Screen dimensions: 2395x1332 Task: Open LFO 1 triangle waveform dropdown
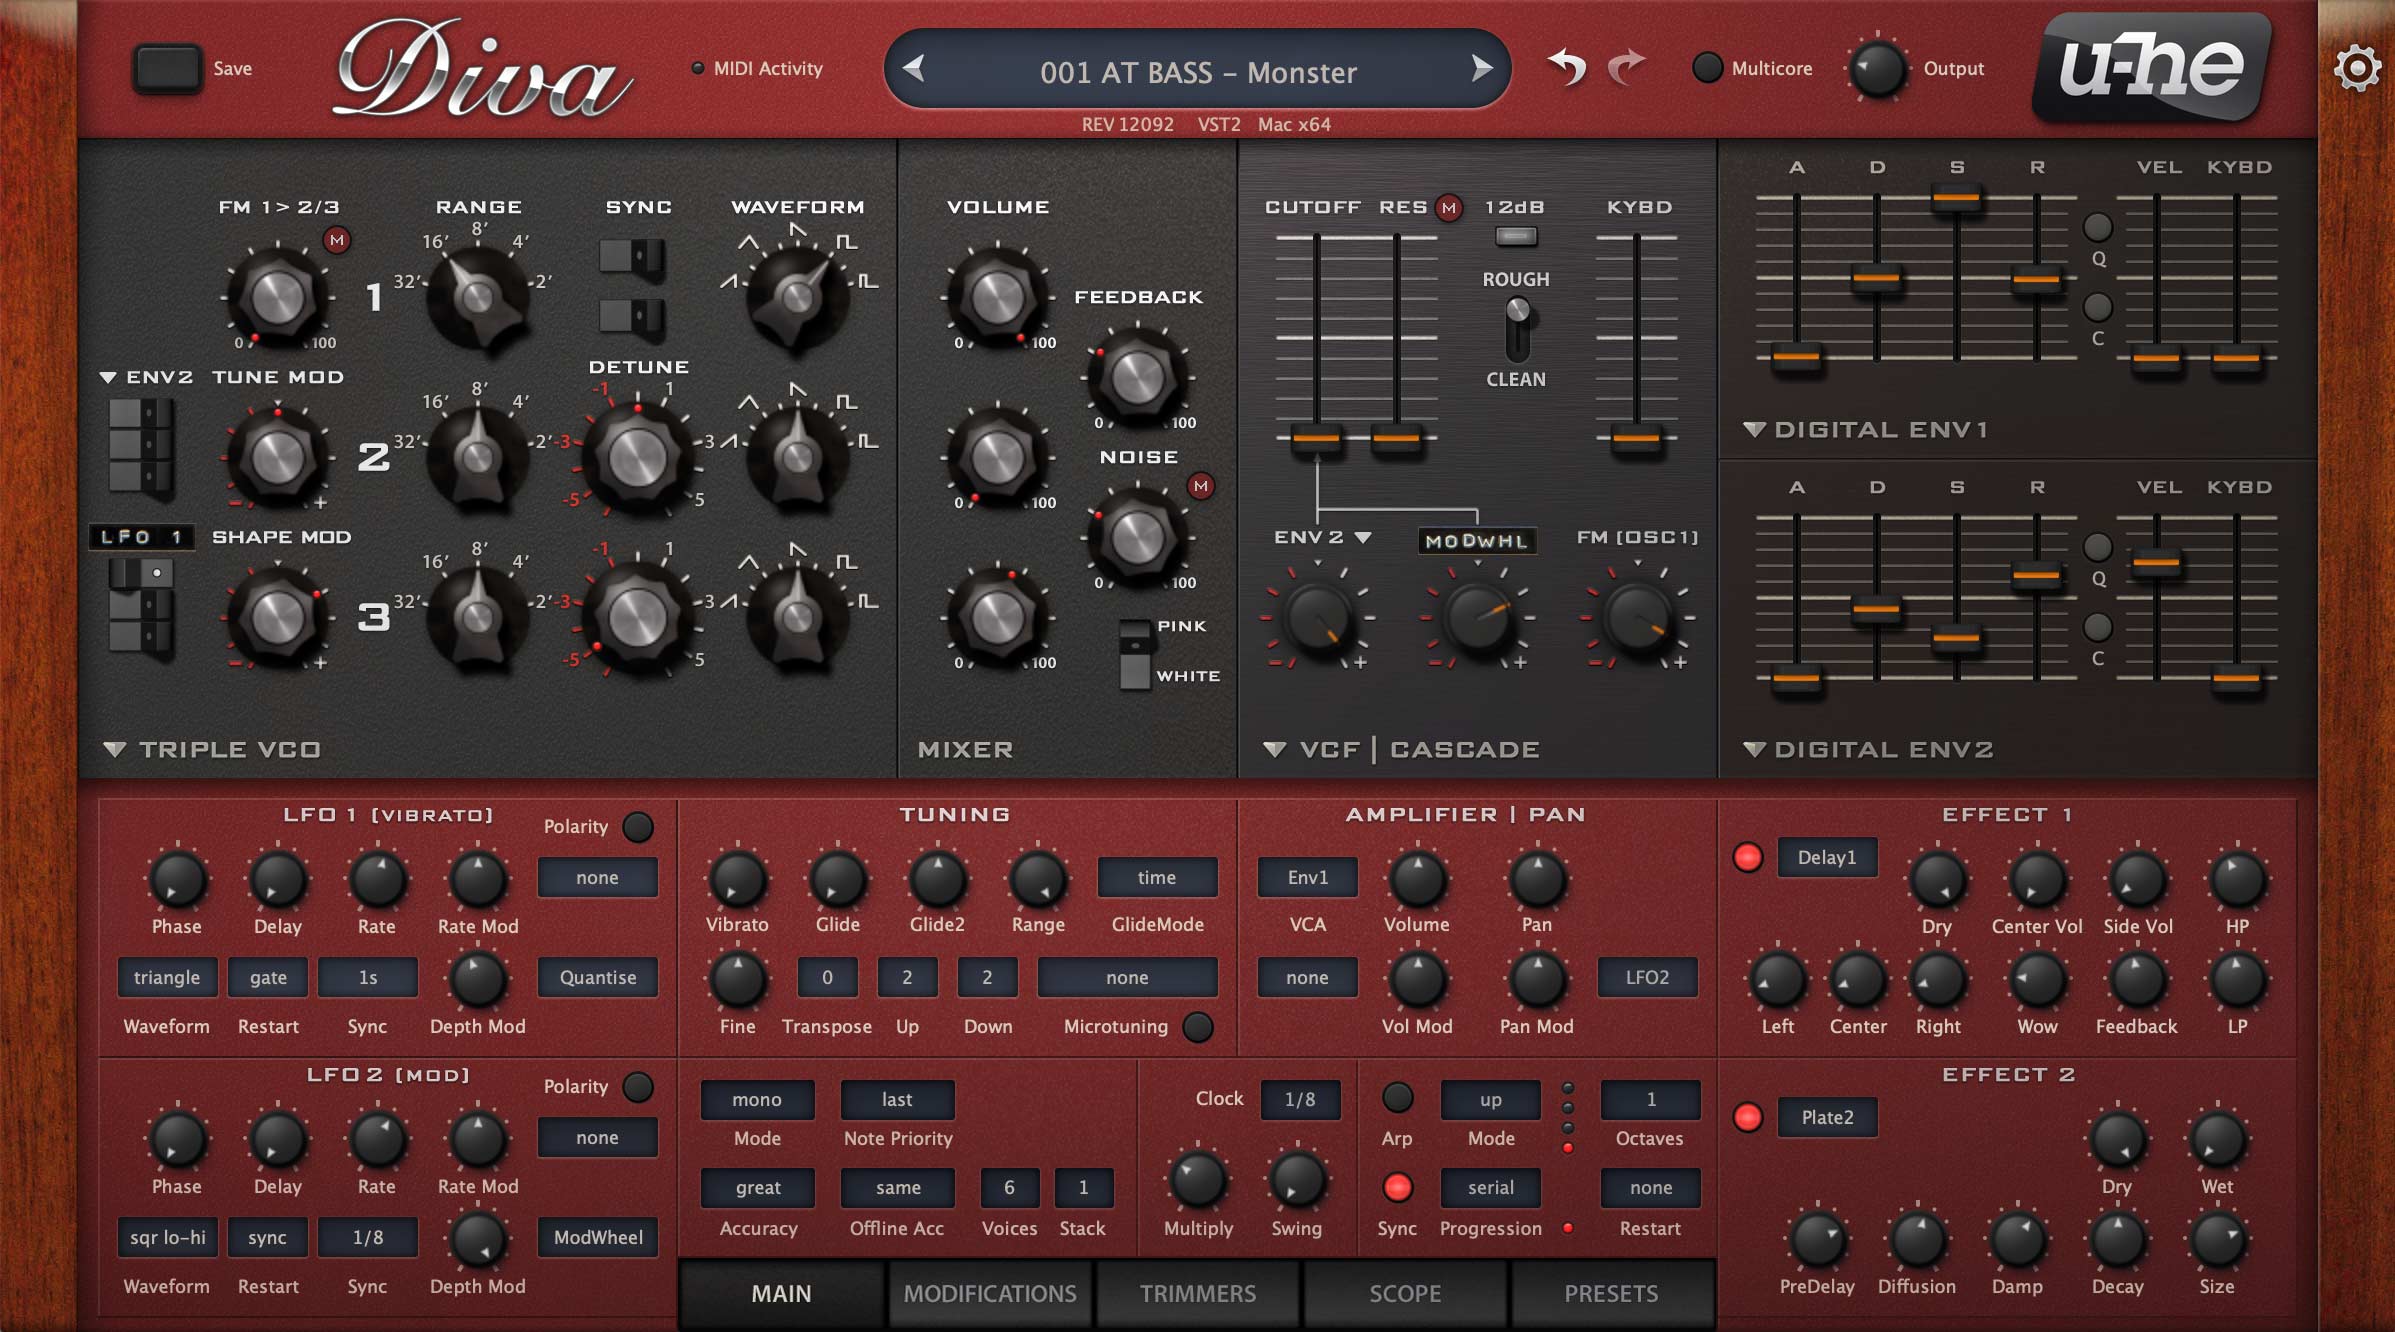(166, 978)
